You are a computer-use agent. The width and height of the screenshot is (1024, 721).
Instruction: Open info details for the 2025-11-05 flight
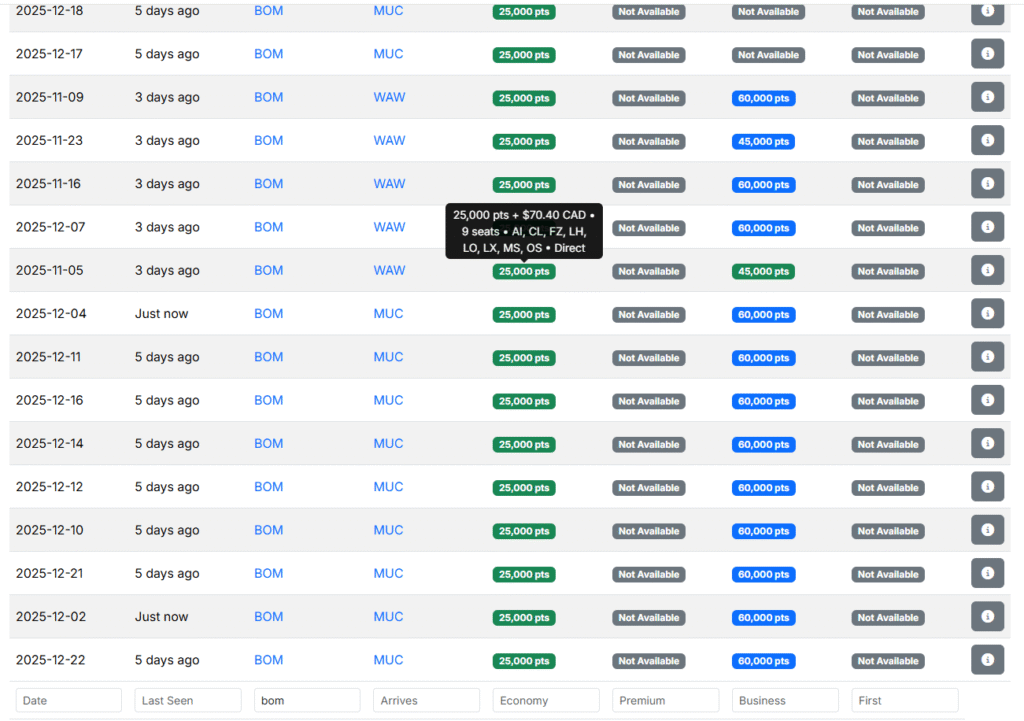(987, 270)
